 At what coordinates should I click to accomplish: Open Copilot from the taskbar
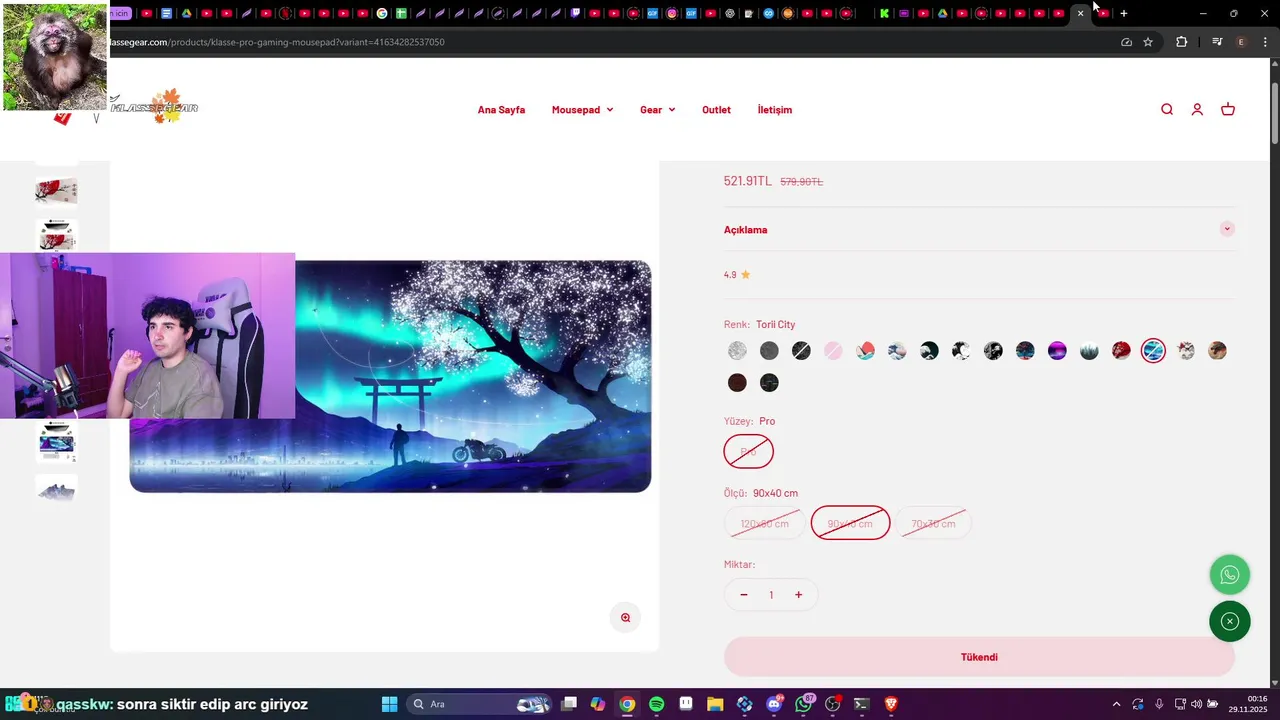click(598, 704)
